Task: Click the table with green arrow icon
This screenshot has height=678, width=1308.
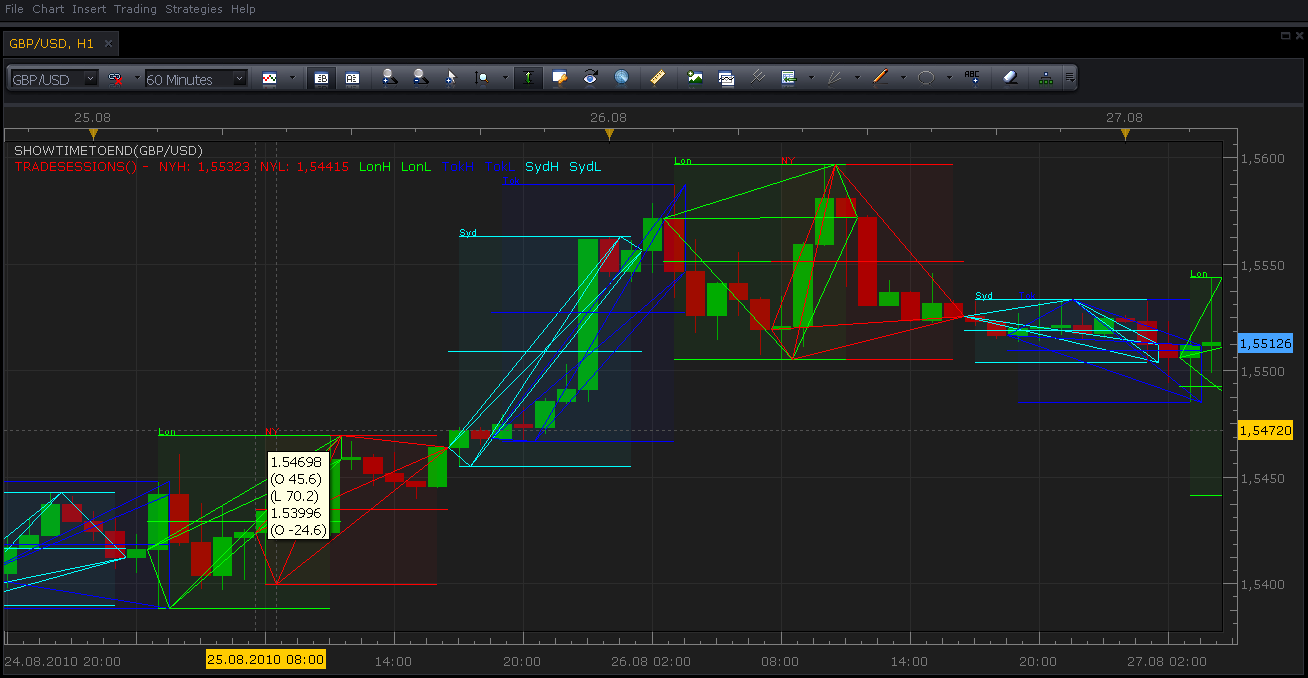Action: pos(788,78)
